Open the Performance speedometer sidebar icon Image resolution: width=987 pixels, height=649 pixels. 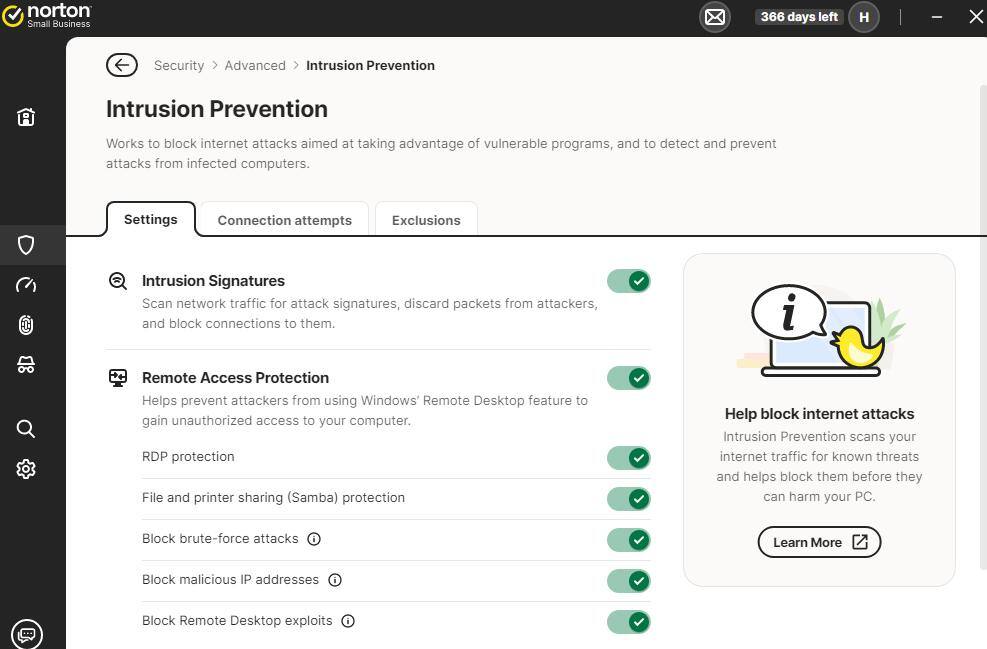pos(26,285)
